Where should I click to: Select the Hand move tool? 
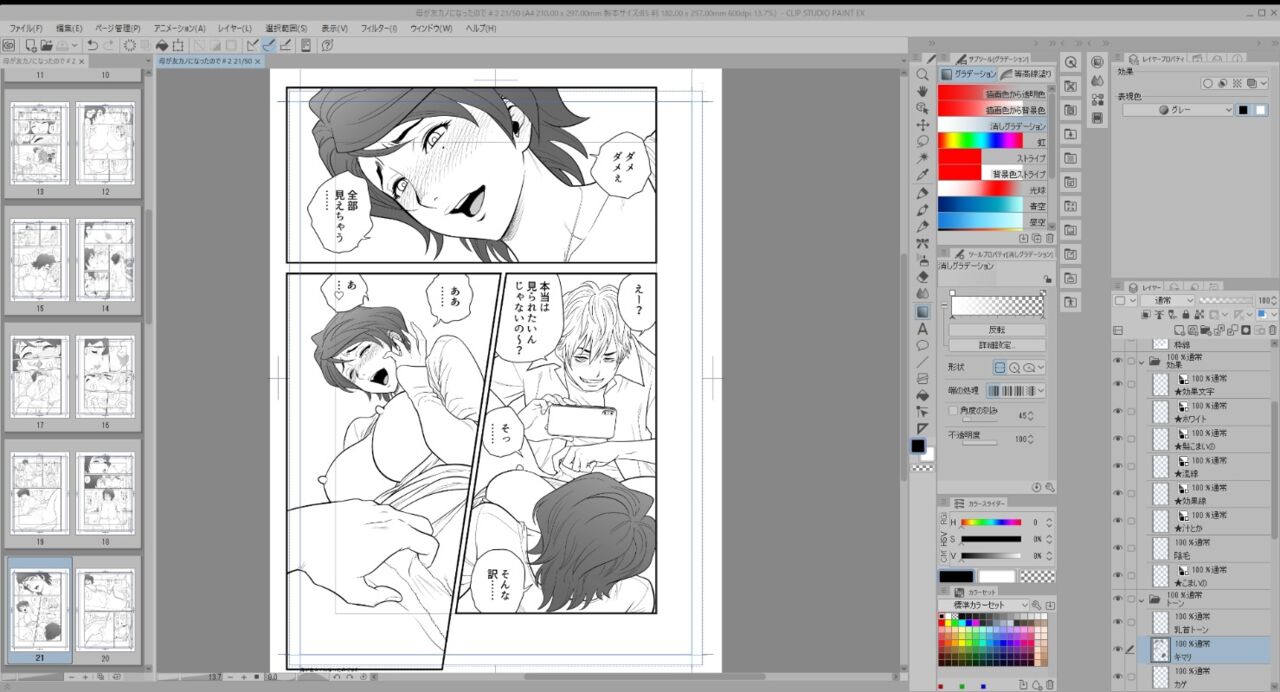click(922, 91)
